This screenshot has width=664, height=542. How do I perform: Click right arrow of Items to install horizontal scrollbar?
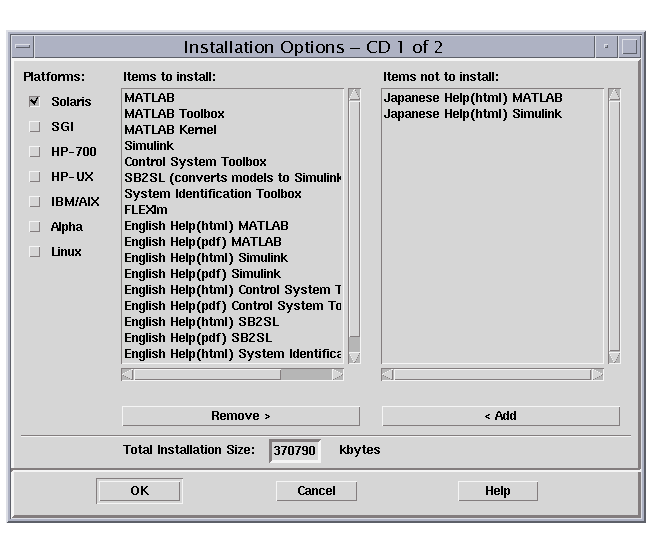338,374
